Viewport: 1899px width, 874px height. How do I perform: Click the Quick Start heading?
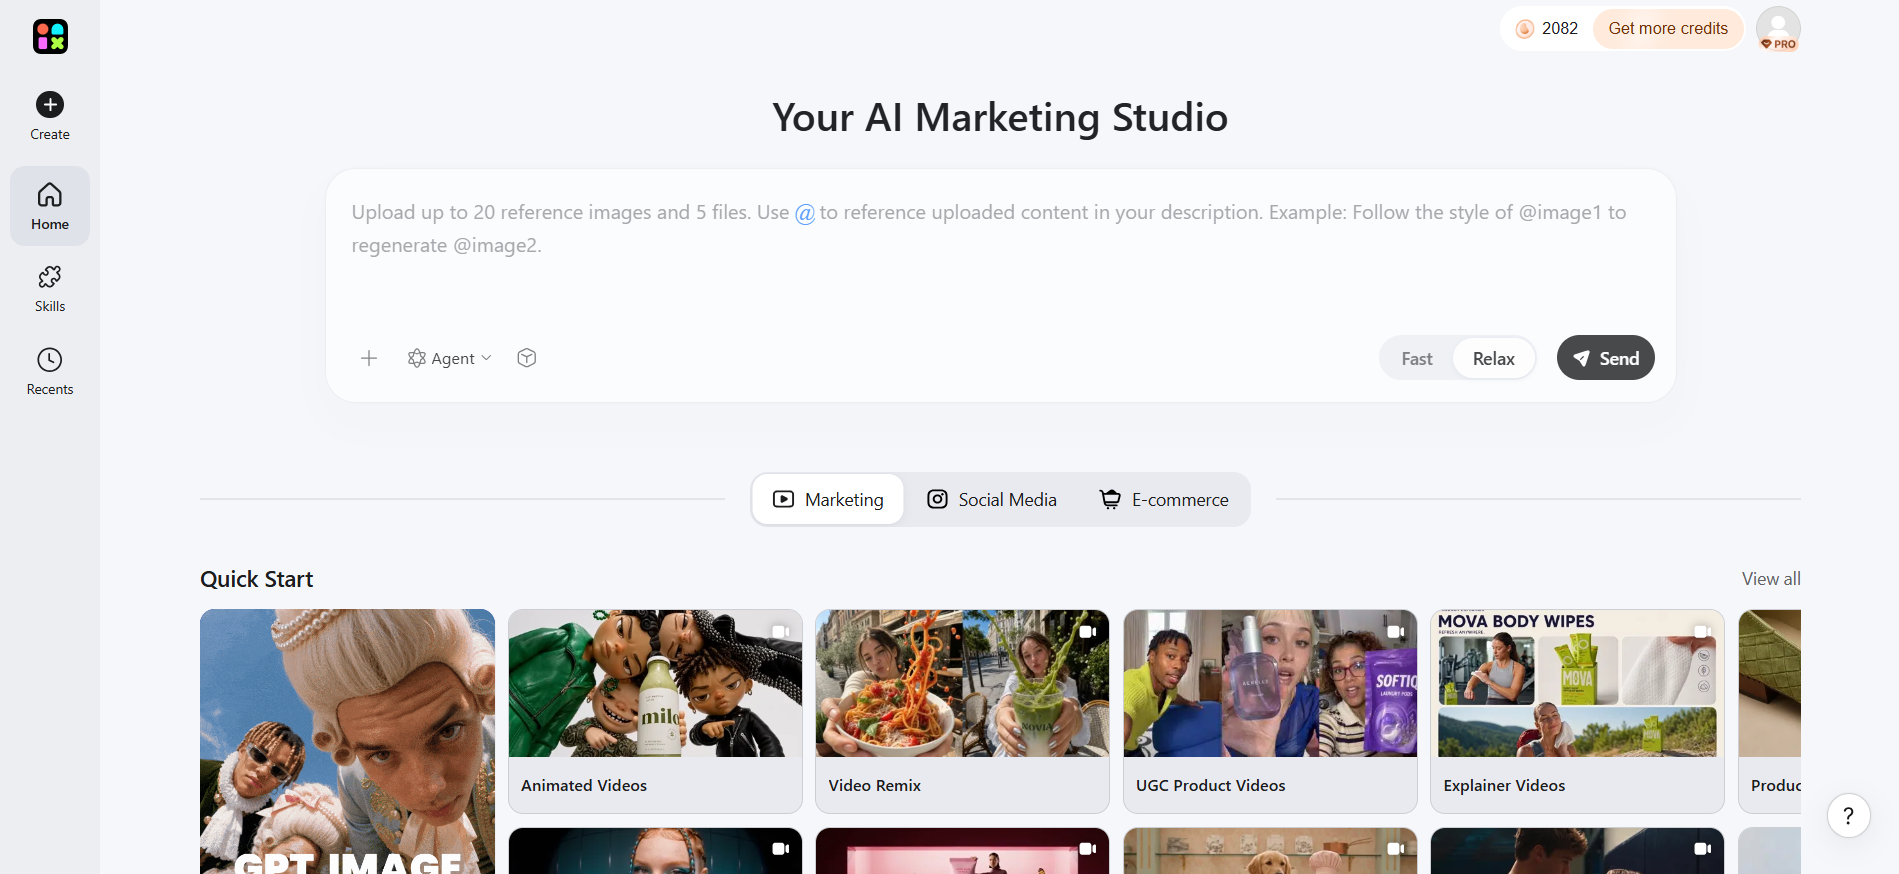click(x=256, y=579)
